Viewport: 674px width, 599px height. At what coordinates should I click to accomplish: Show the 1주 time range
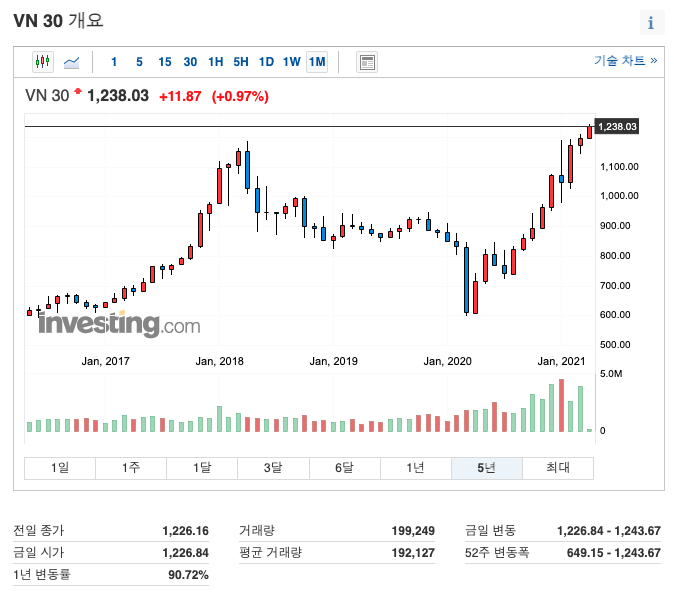tap(131, 468)
